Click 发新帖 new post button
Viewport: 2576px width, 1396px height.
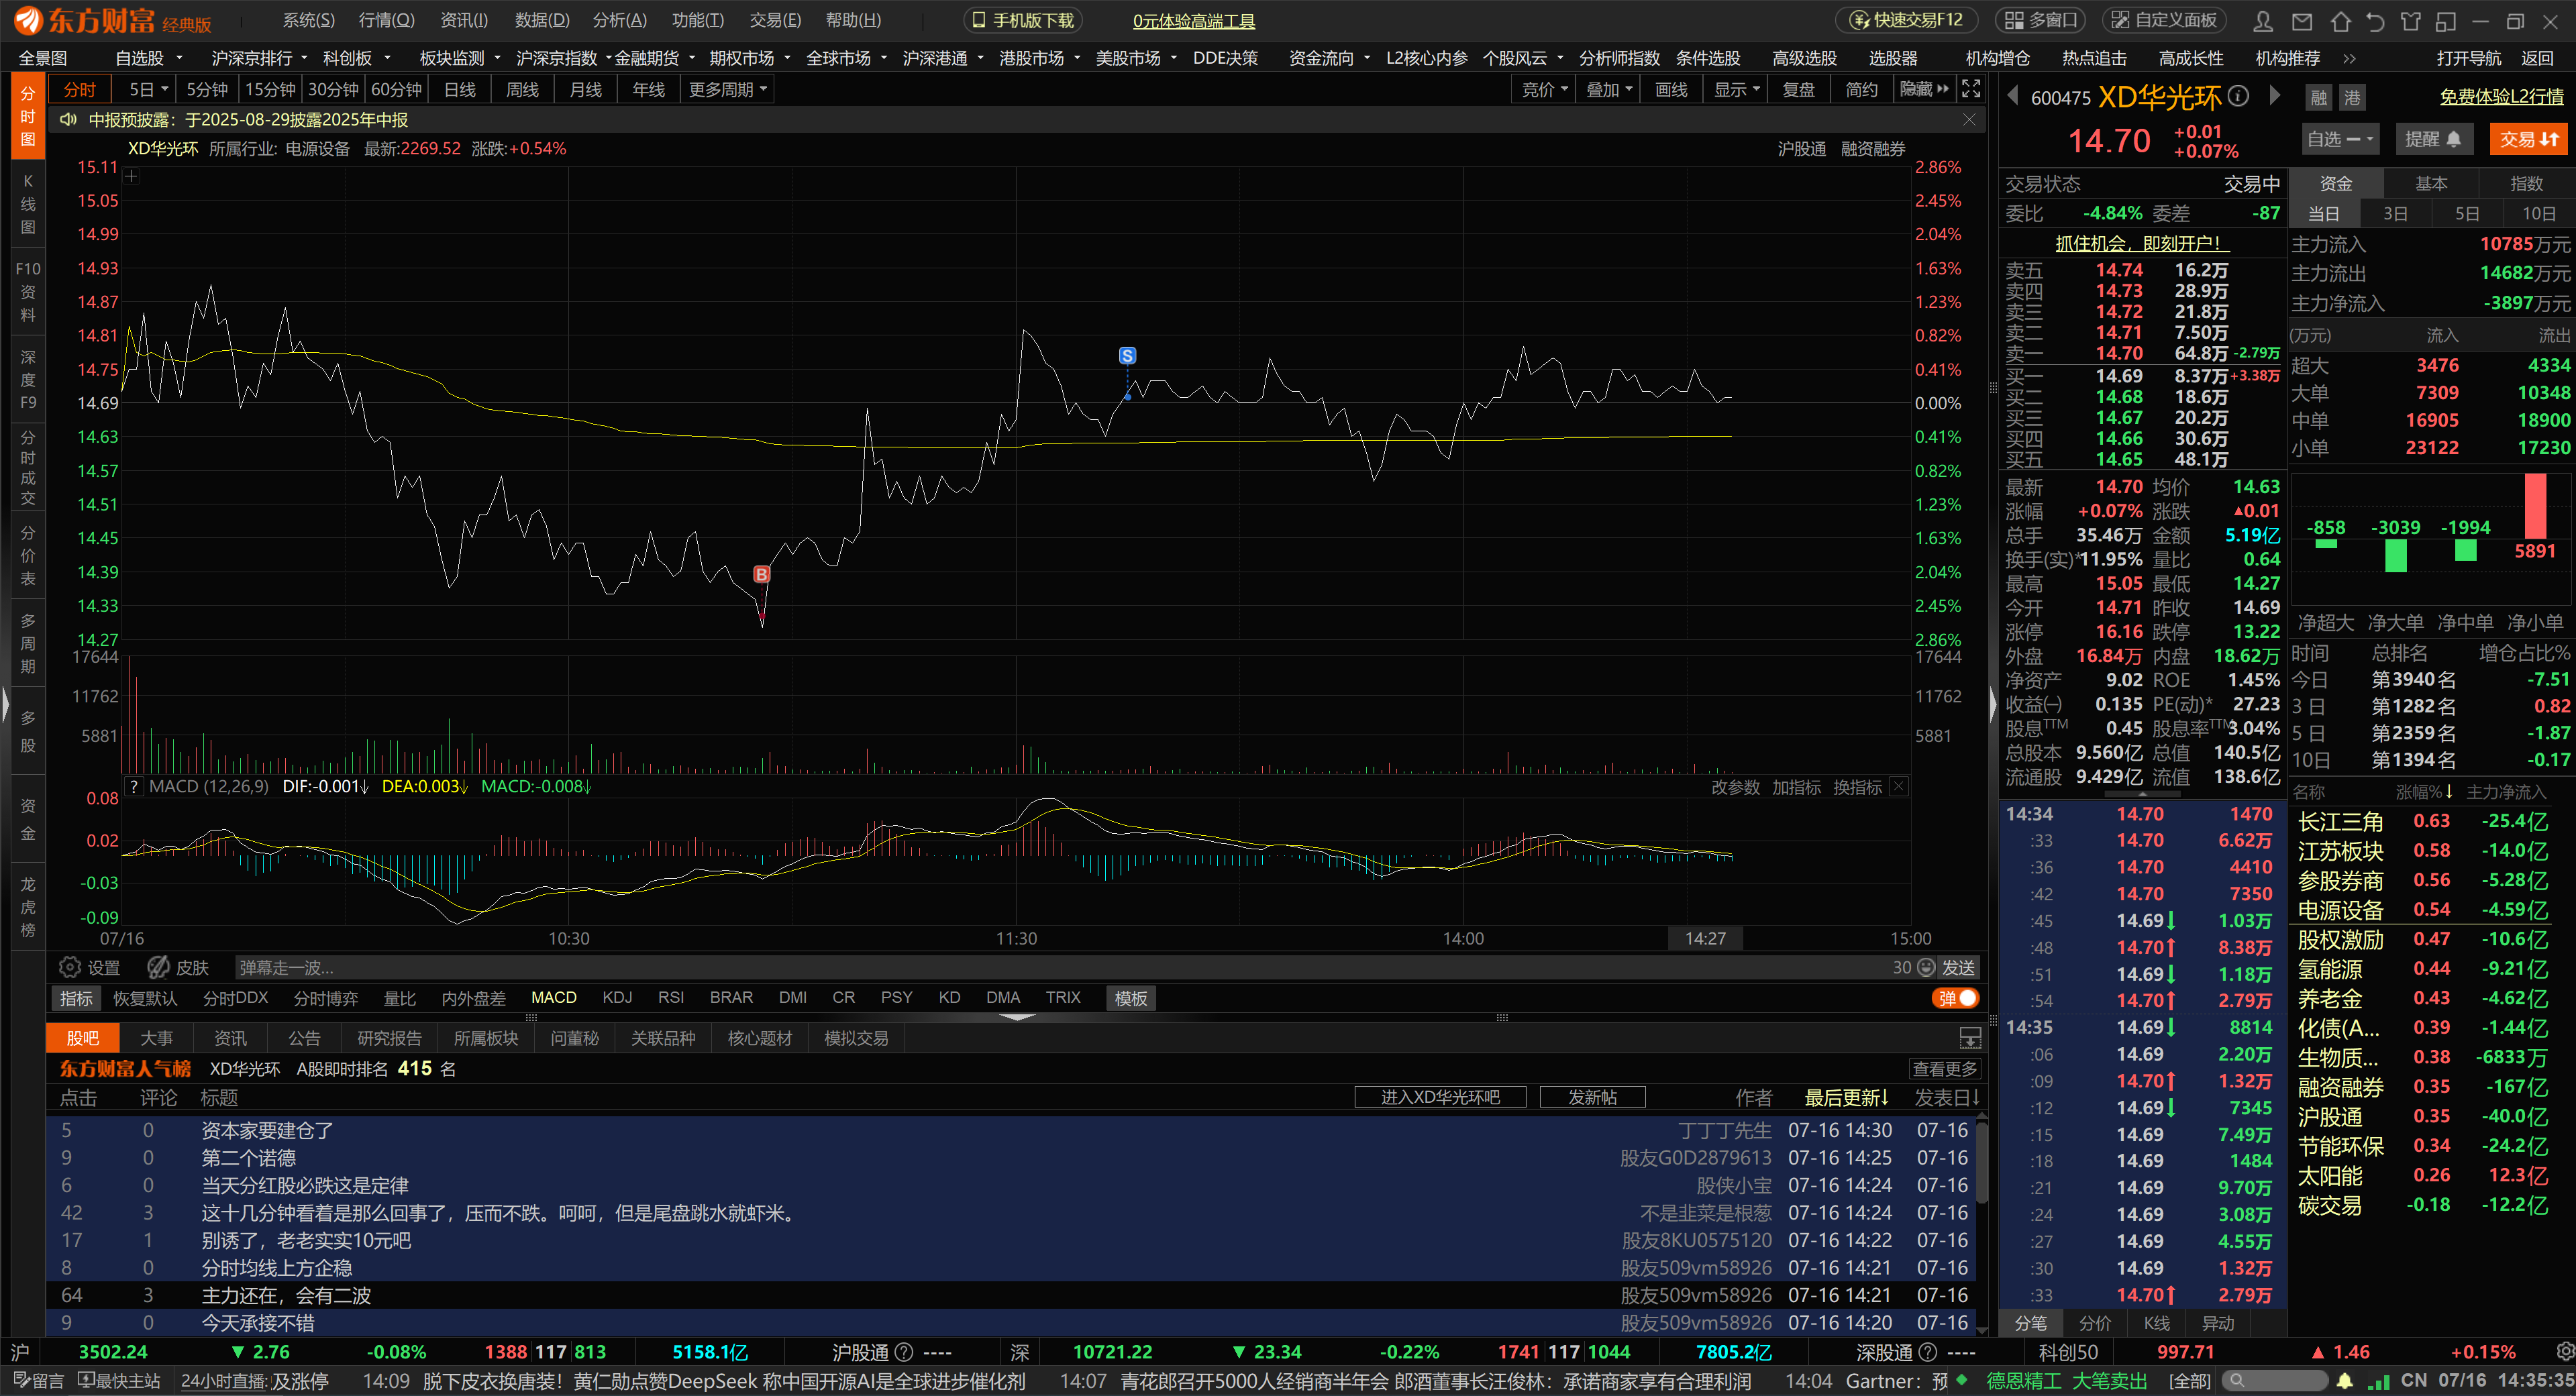coord(1592,1097)
